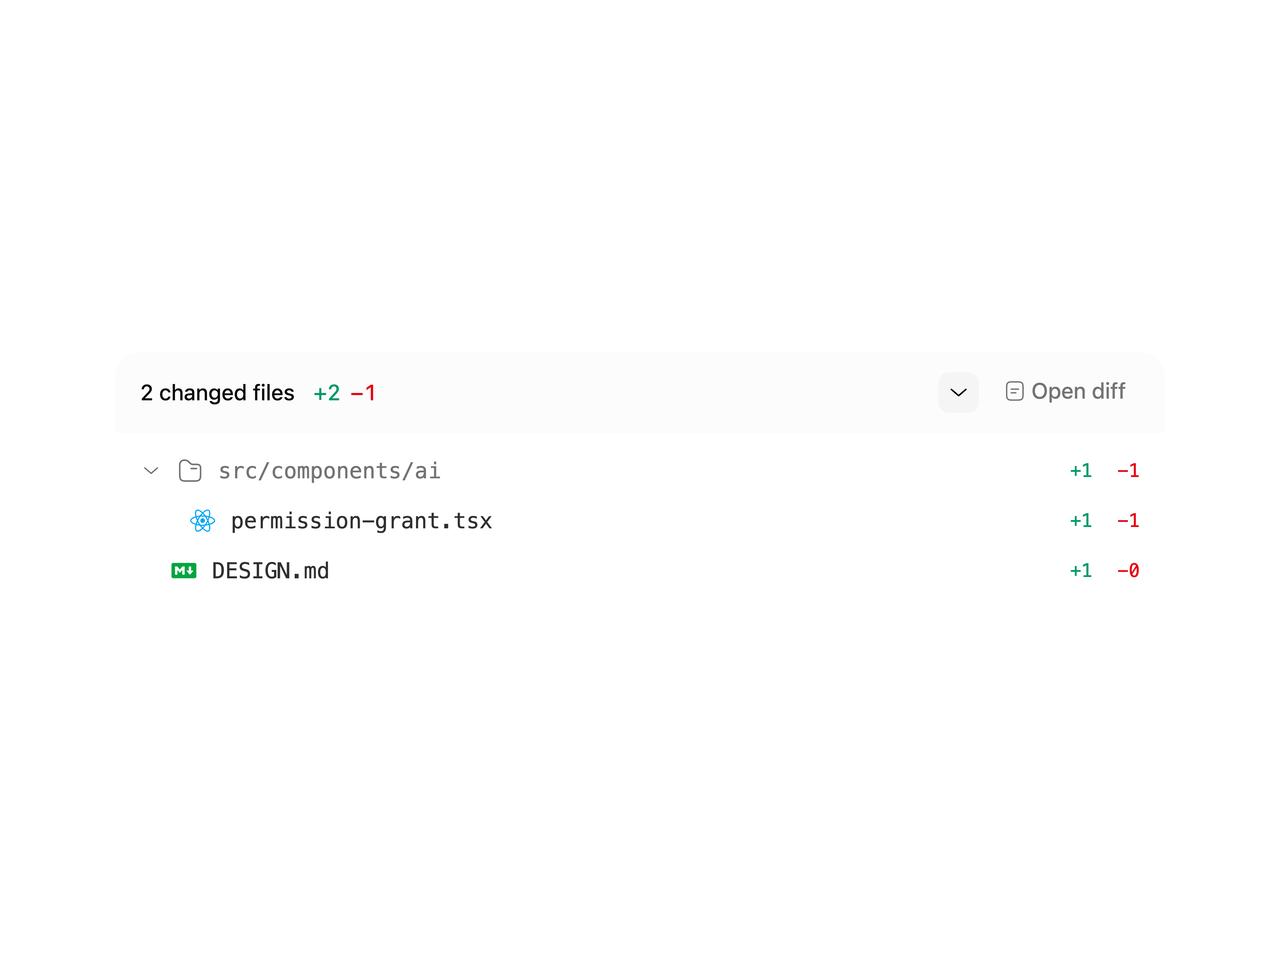Click the +1 additions count for DESIGN.md
This screenshot has width=1280, height=960.
pyautogui.click(x=1081, y=571)
